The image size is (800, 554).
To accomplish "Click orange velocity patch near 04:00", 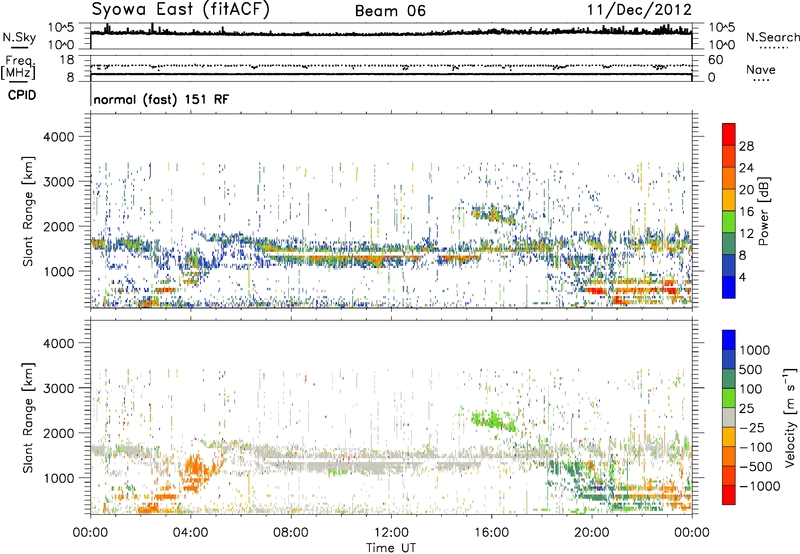I will tap(196, 469).
